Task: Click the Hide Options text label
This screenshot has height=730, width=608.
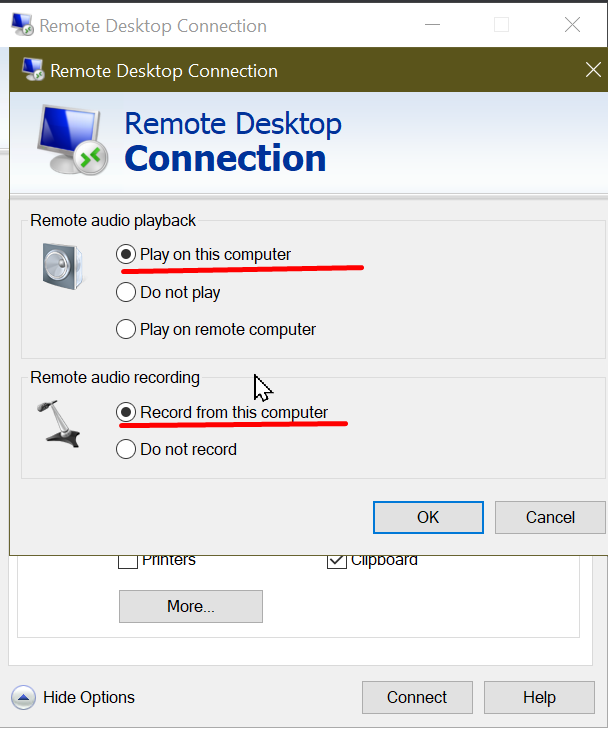Action: [89, 697]
